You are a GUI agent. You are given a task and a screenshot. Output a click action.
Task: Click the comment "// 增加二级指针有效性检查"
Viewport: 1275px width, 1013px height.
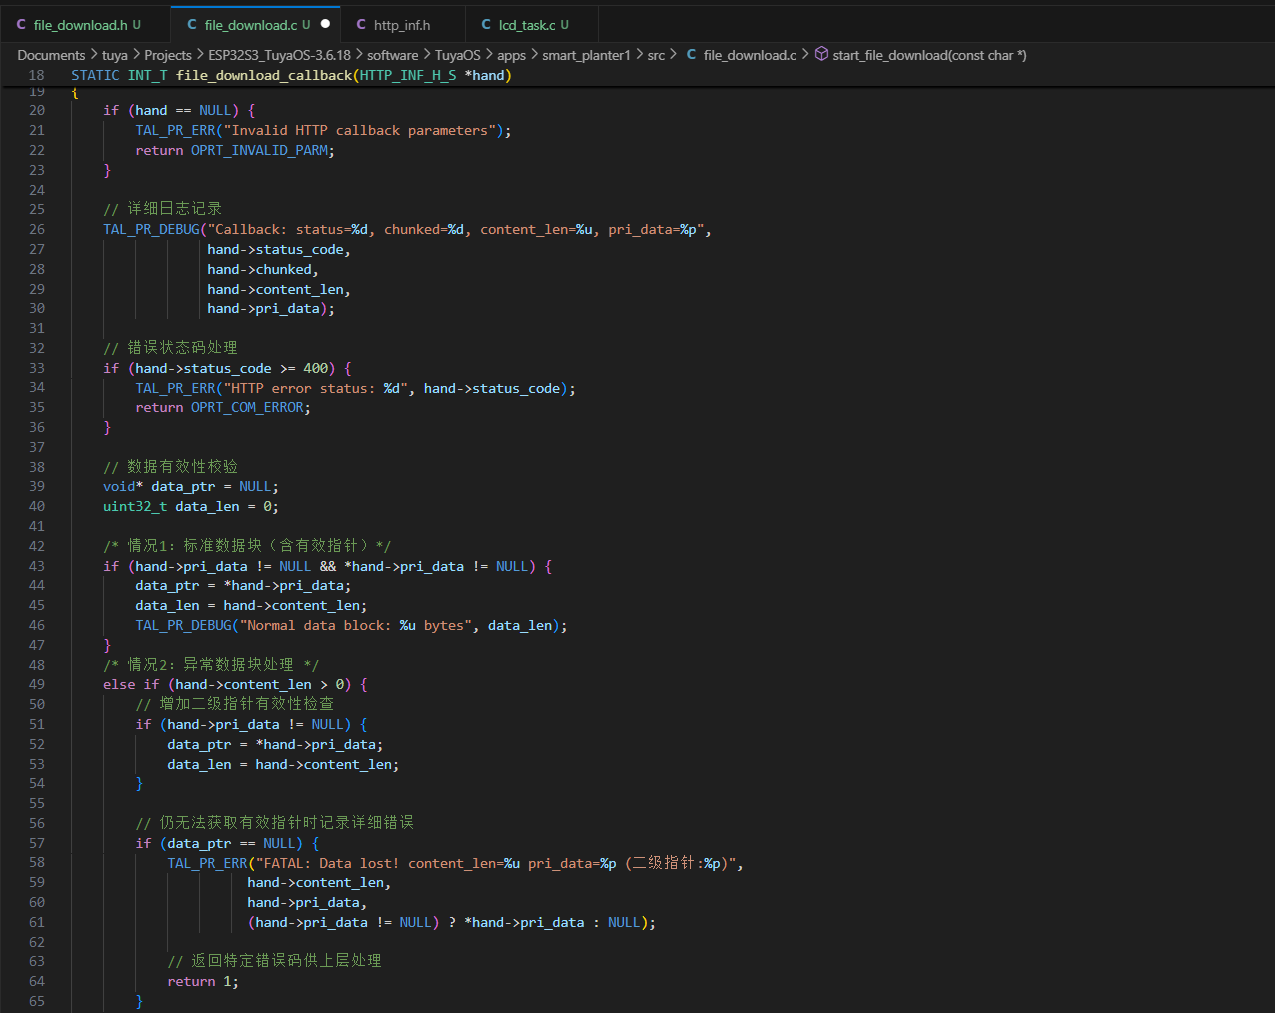coord(235,704)
